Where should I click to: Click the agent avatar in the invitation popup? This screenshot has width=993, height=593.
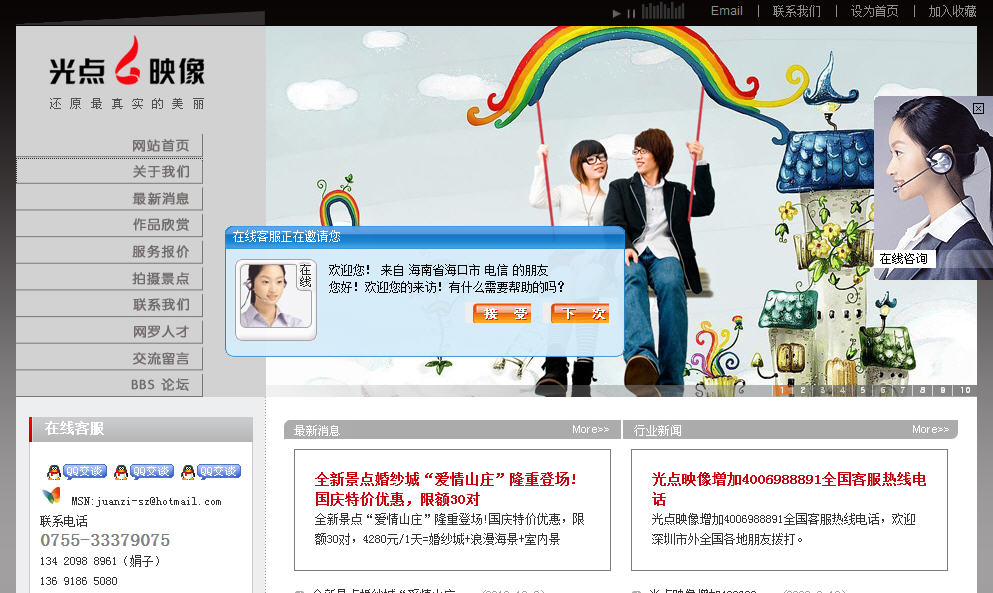pyautogui.click(x=266, y=296)
